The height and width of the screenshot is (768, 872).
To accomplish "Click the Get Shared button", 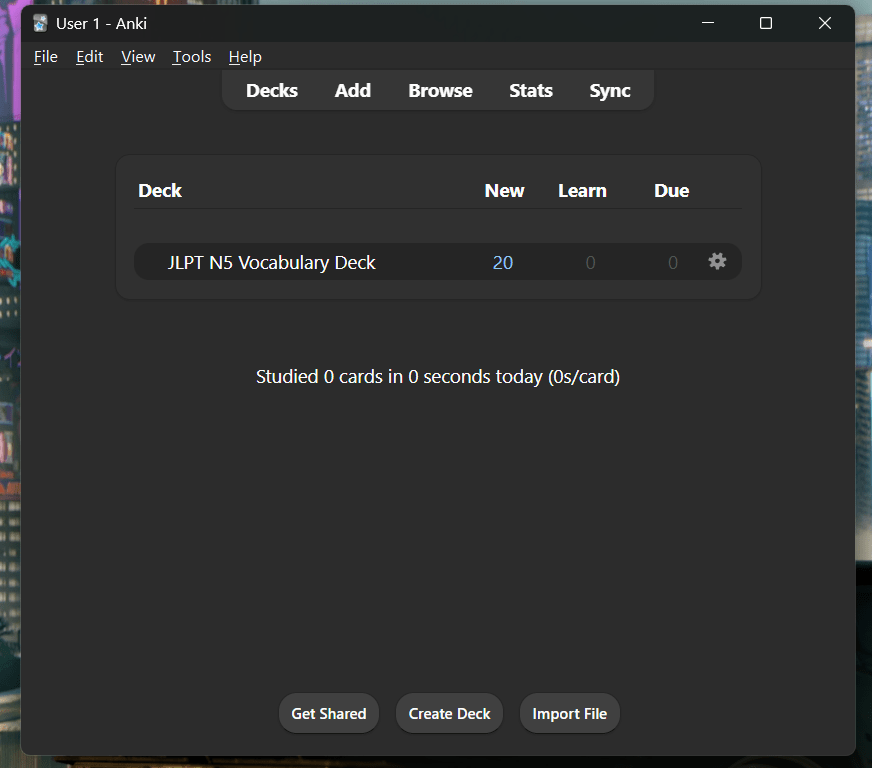I will point(328,714).
